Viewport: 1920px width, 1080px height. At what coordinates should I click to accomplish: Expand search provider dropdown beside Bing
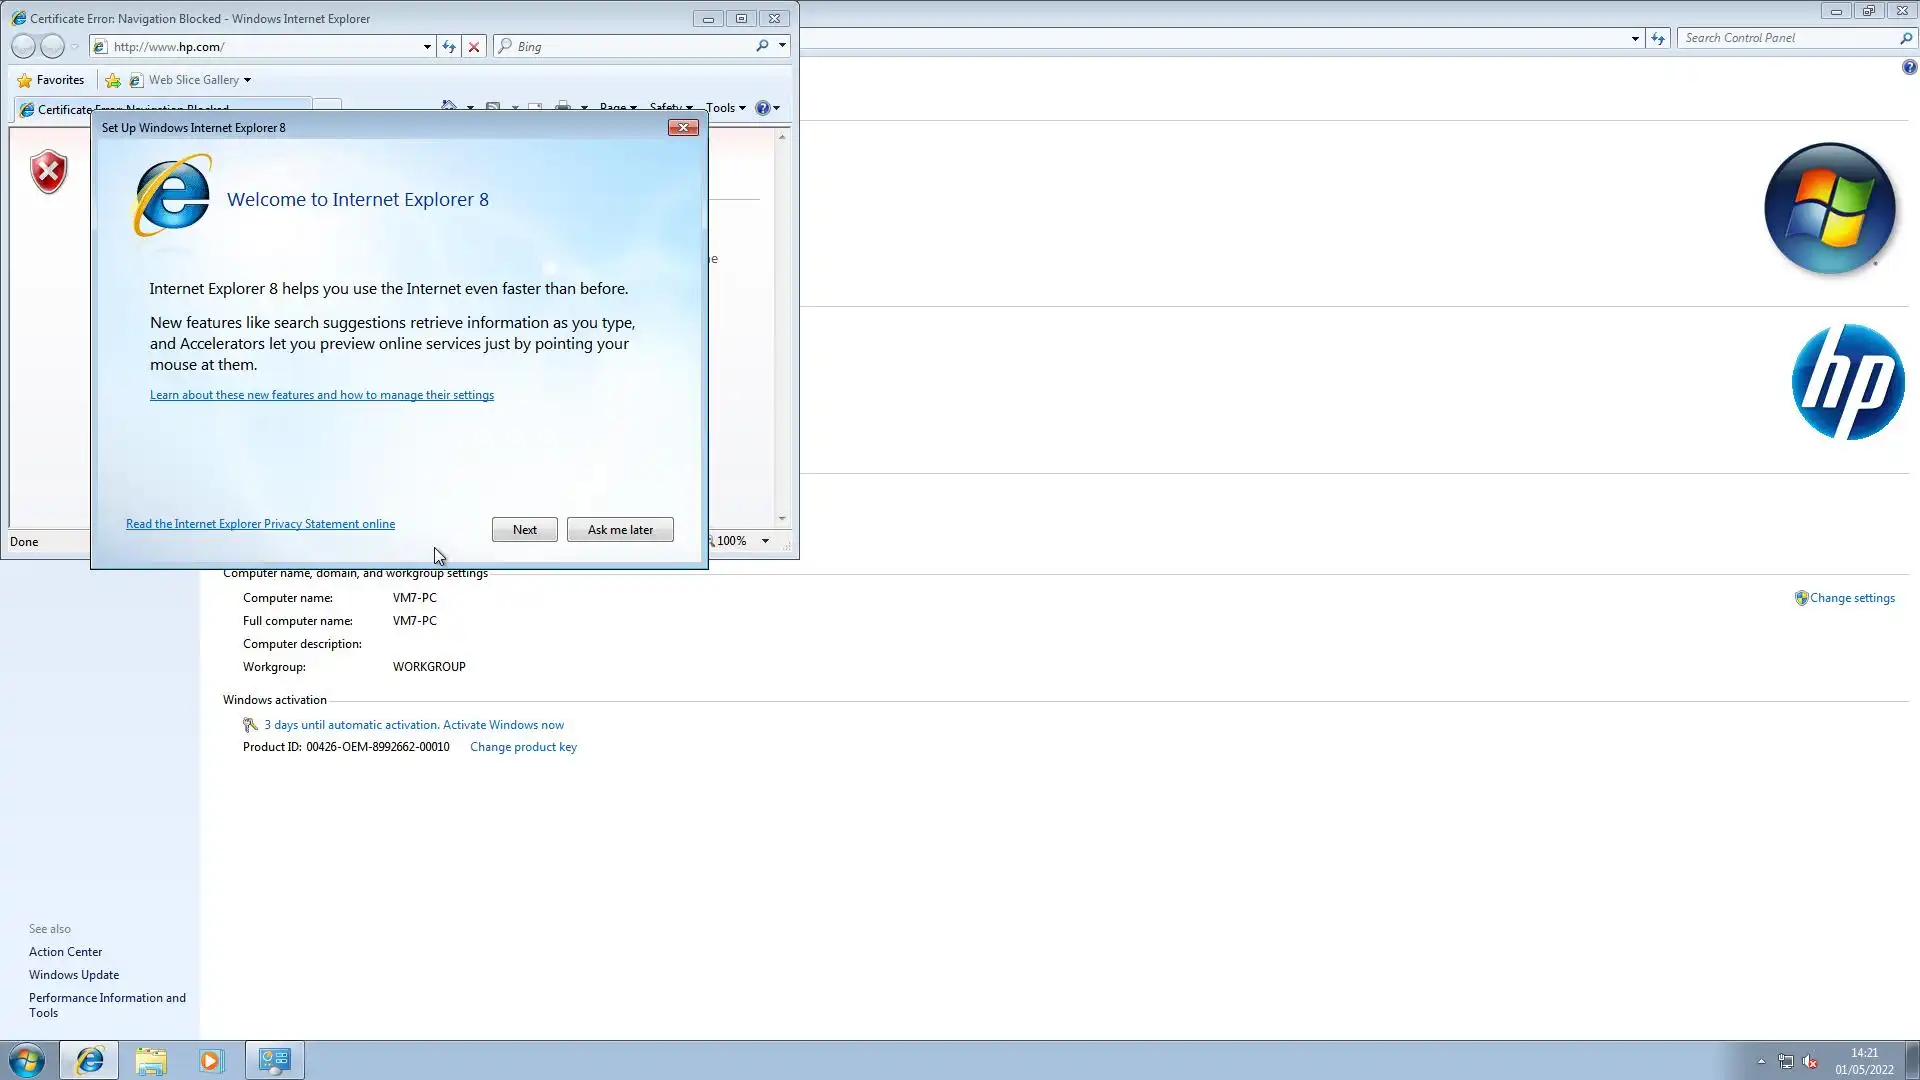pos(782,46)
